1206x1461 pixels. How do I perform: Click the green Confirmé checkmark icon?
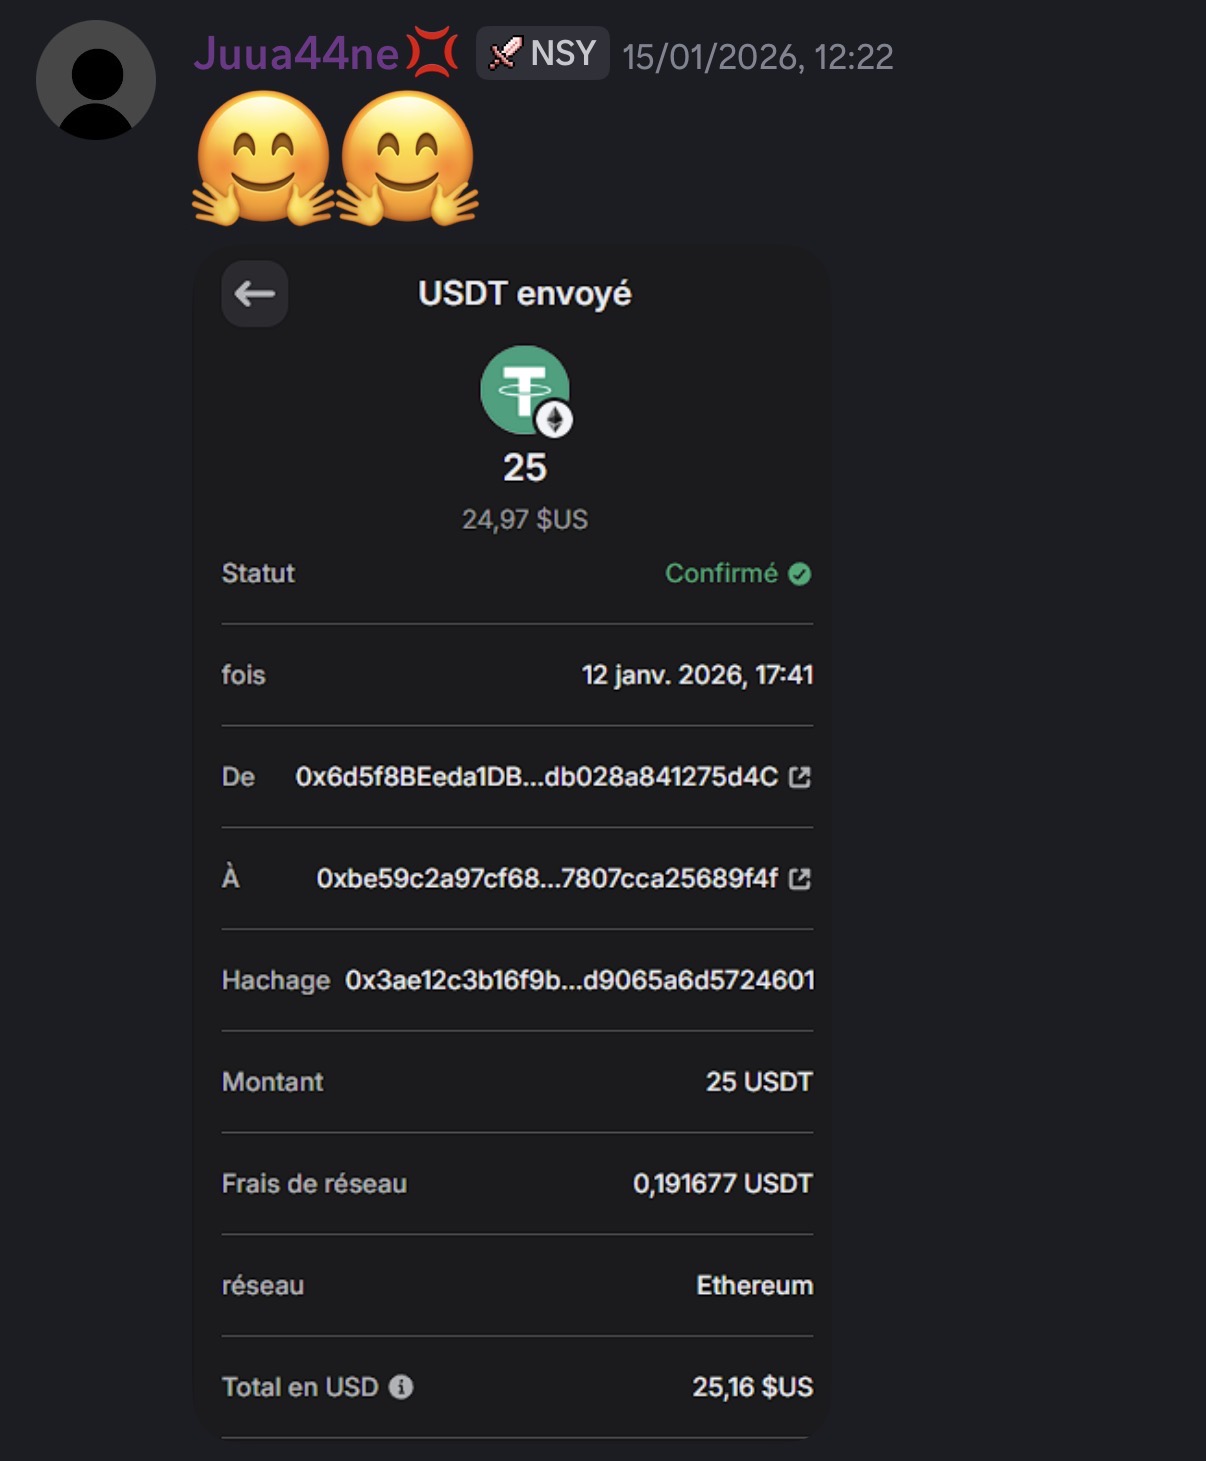799,574
